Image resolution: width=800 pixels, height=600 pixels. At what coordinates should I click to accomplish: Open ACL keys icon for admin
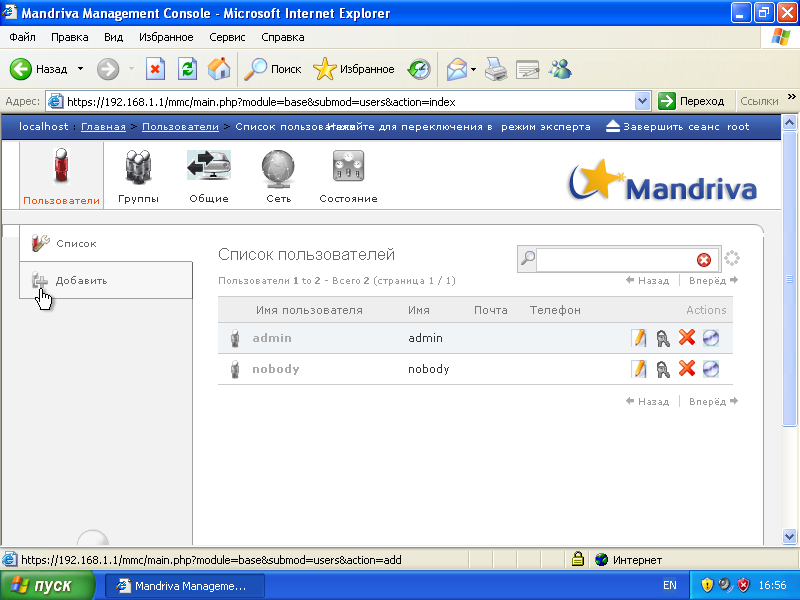click(663, 338)
